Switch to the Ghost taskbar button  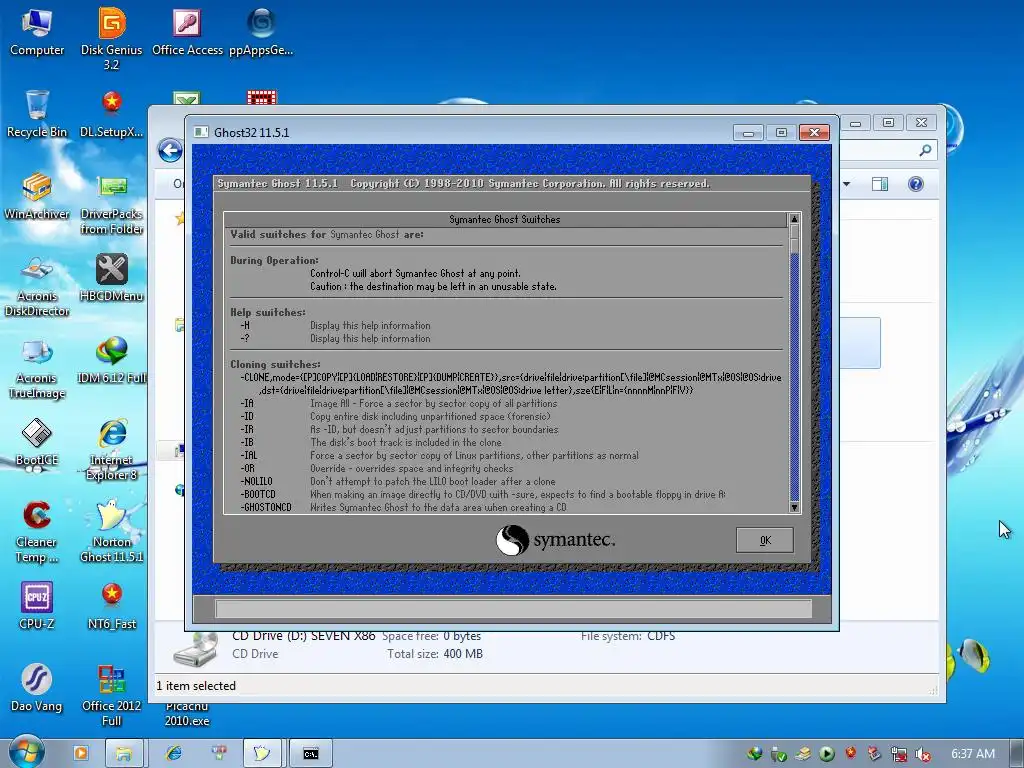pos(262,753)
